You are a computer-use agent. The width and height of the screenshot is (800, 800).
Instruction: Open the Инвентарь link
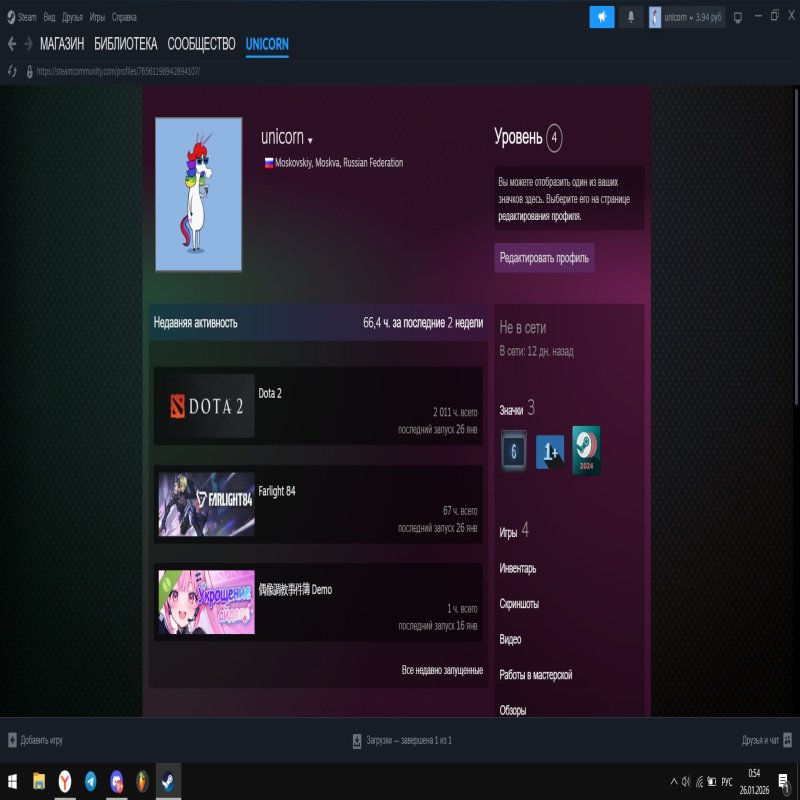coord(518,568)
